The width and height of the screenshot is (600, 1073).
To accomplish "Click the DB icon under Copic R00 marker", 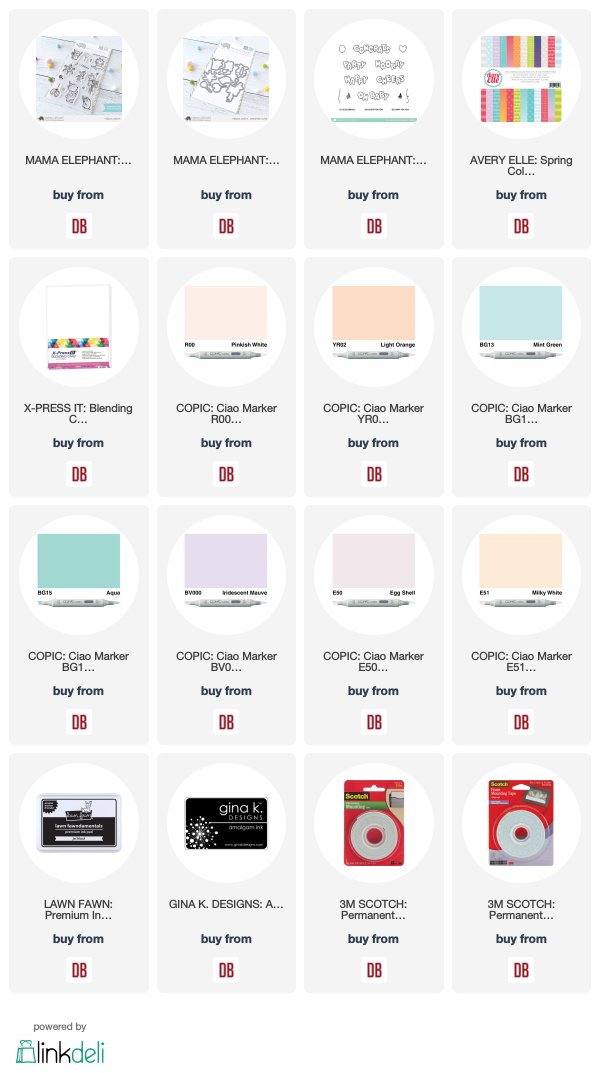I will [226, 474].
